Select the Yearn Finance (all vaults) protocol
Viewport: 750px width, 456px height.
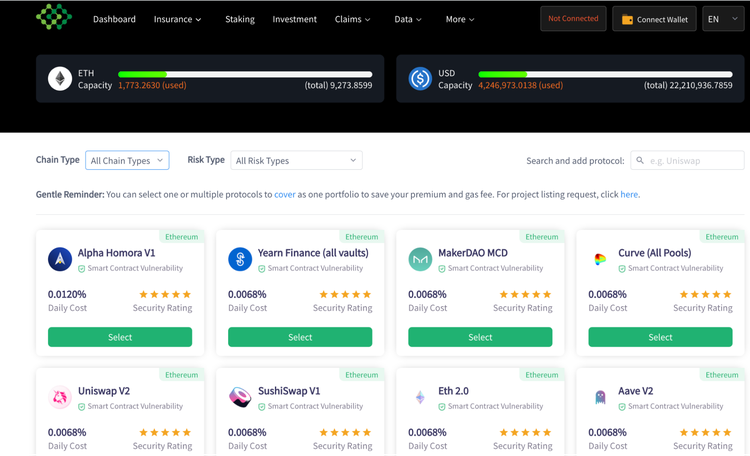click(x=300, y=337)
